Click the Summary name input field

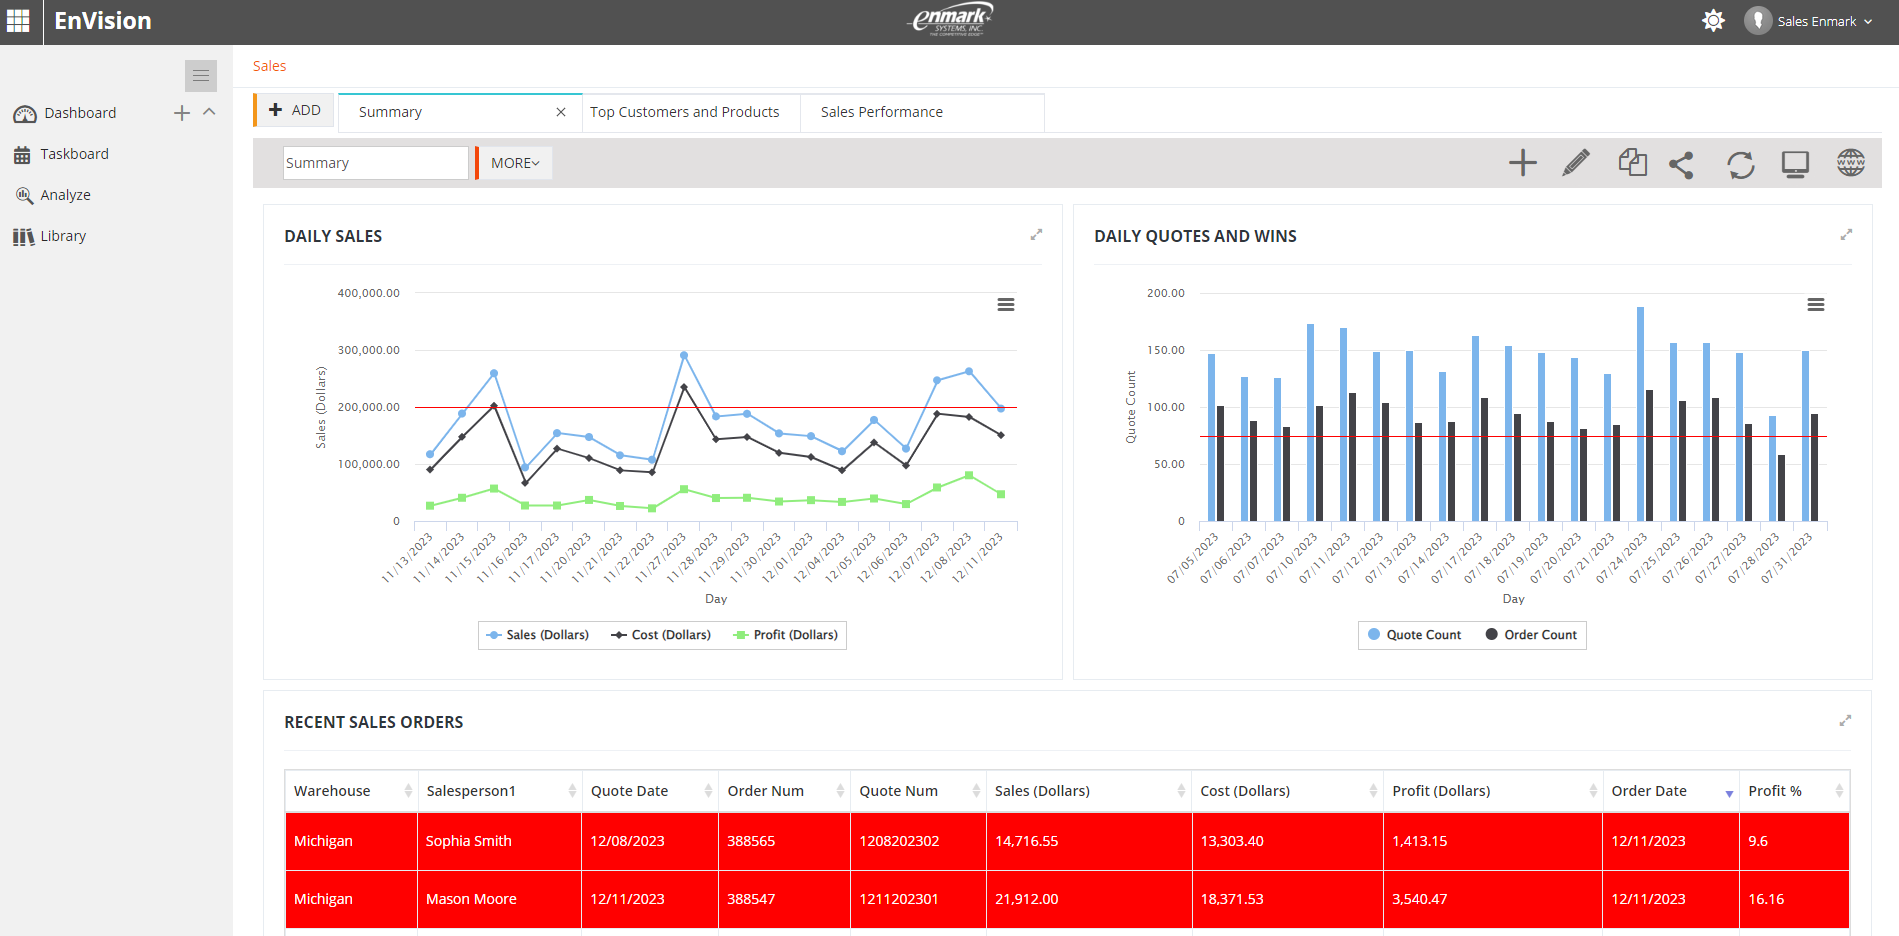[376, 162]
